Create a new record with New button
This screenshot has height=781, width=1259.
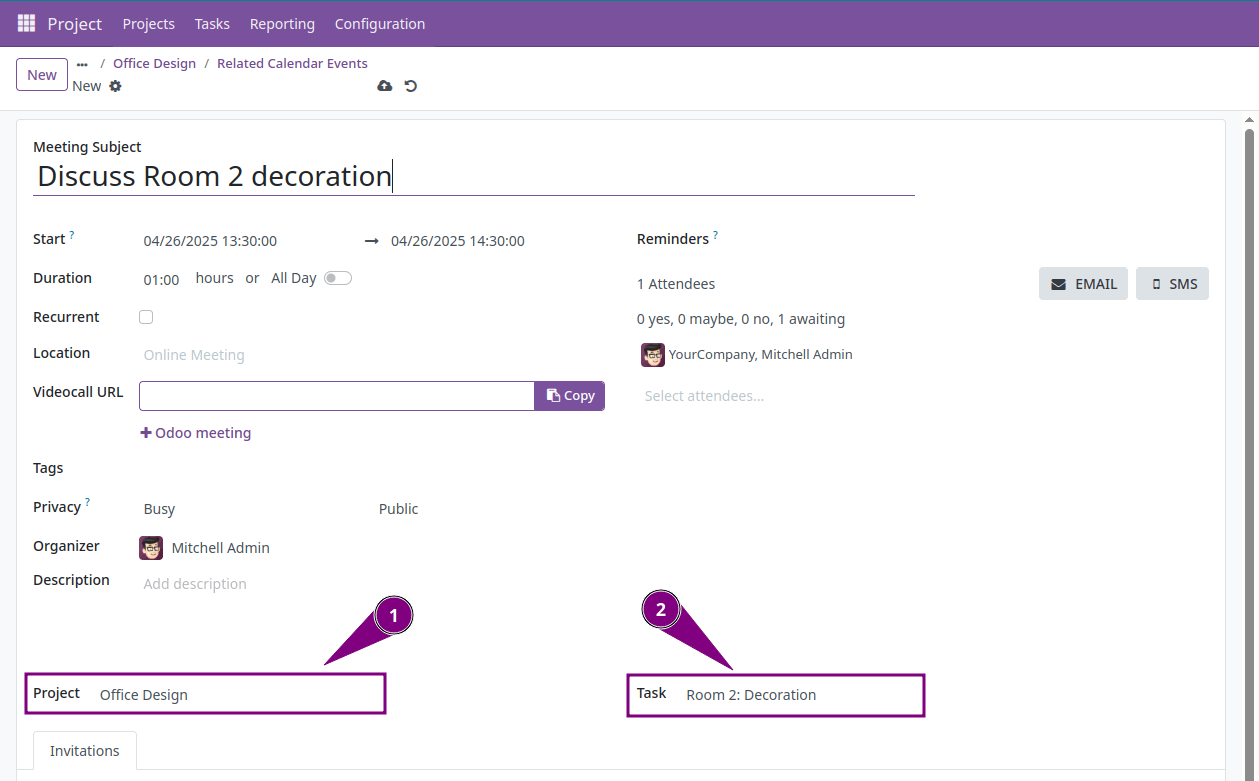coord(41,74)
